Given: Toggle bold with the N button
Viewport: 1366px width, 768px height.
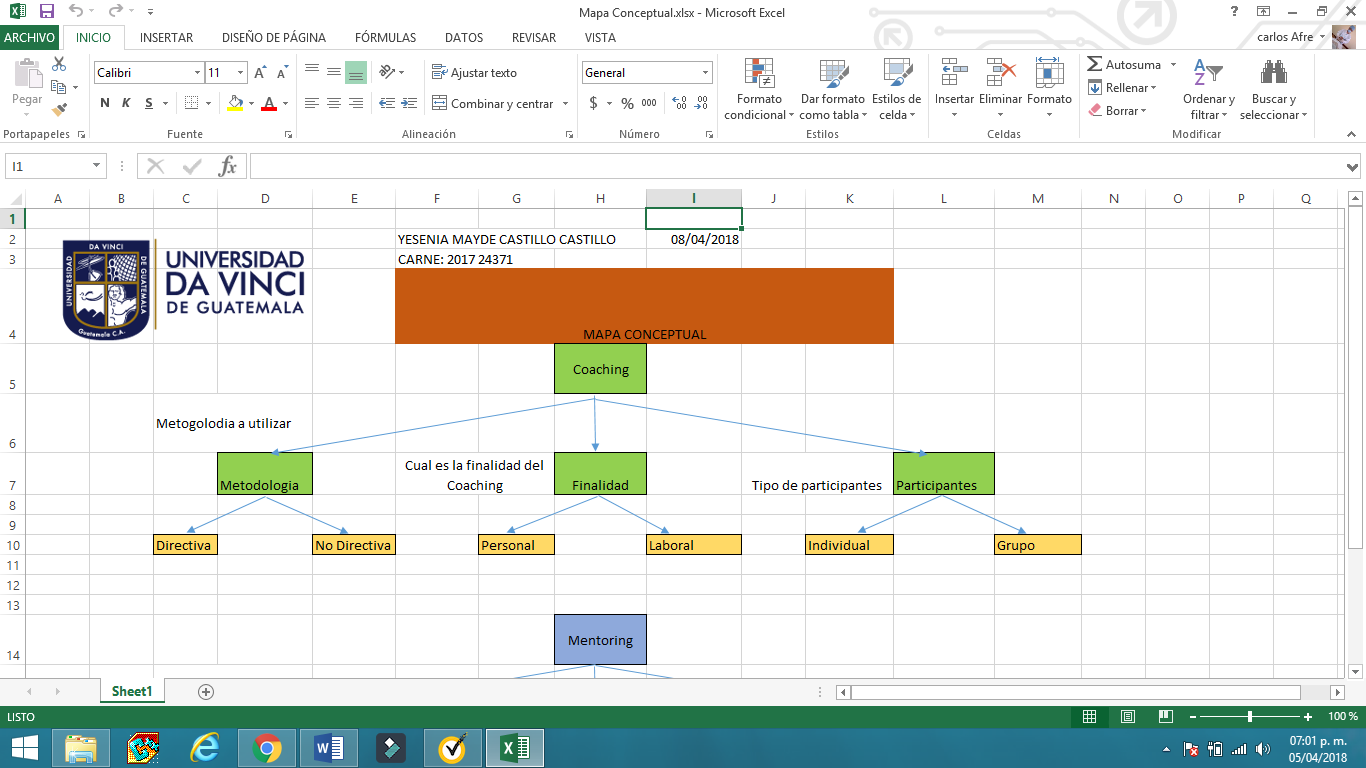Looking at the screenshot, I should tap(103, 103).
